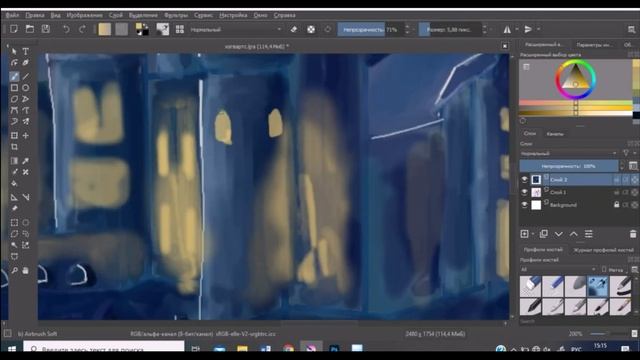Reload the original brush preset
The height and width of the screenshot is (360, 640).
click(328, 29)
